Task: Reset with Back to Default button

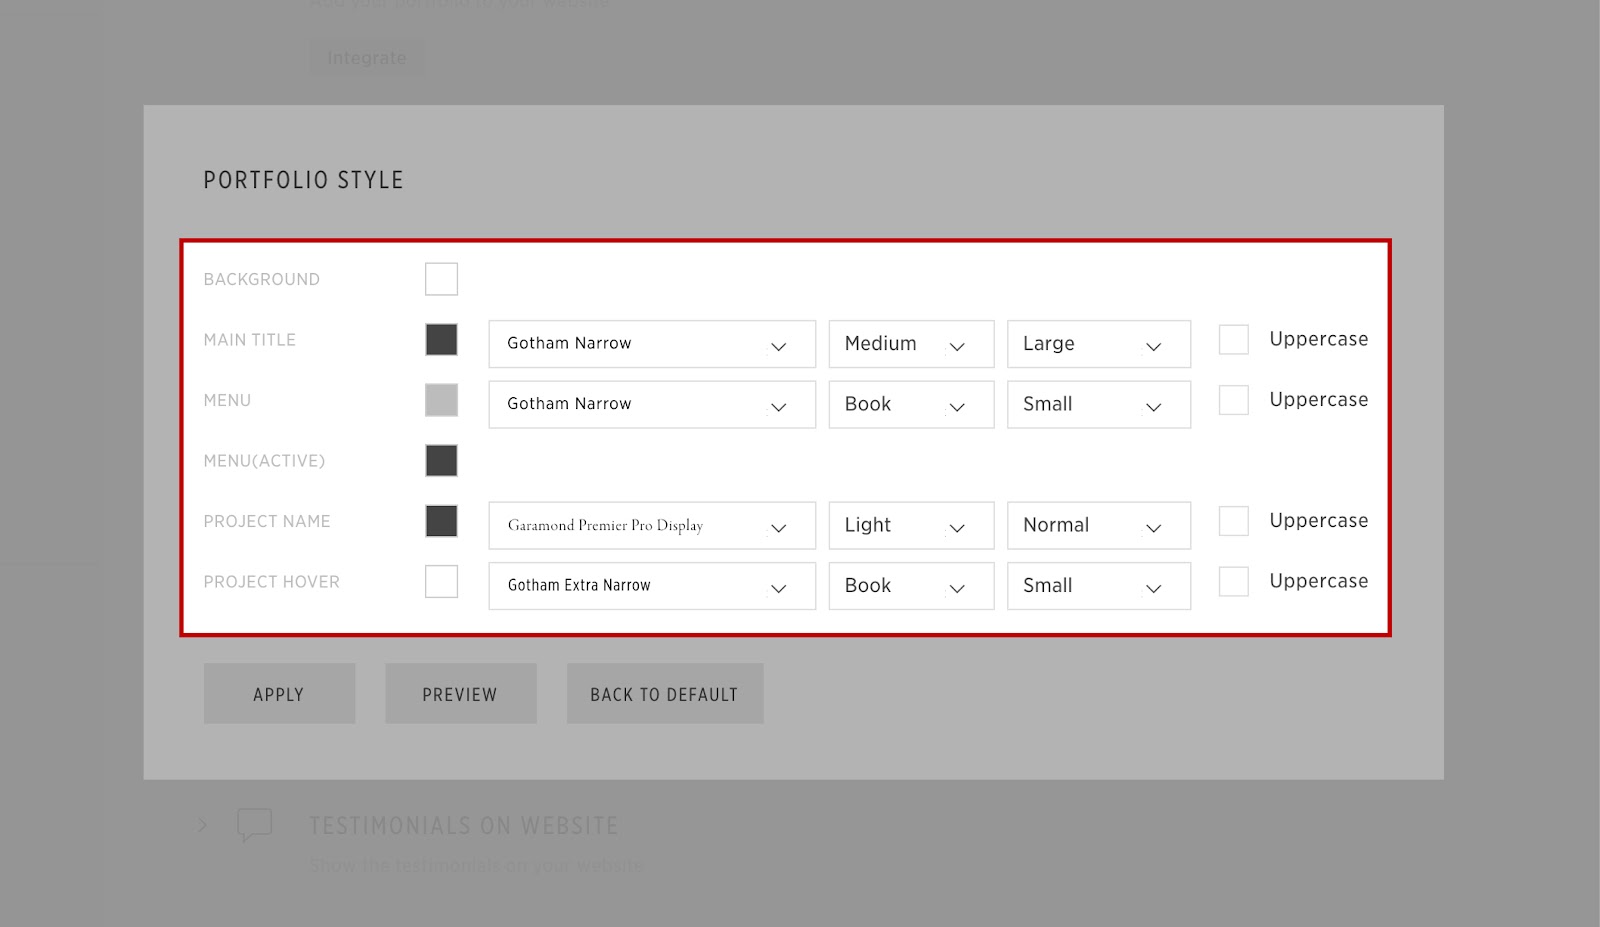Action: 664,694
